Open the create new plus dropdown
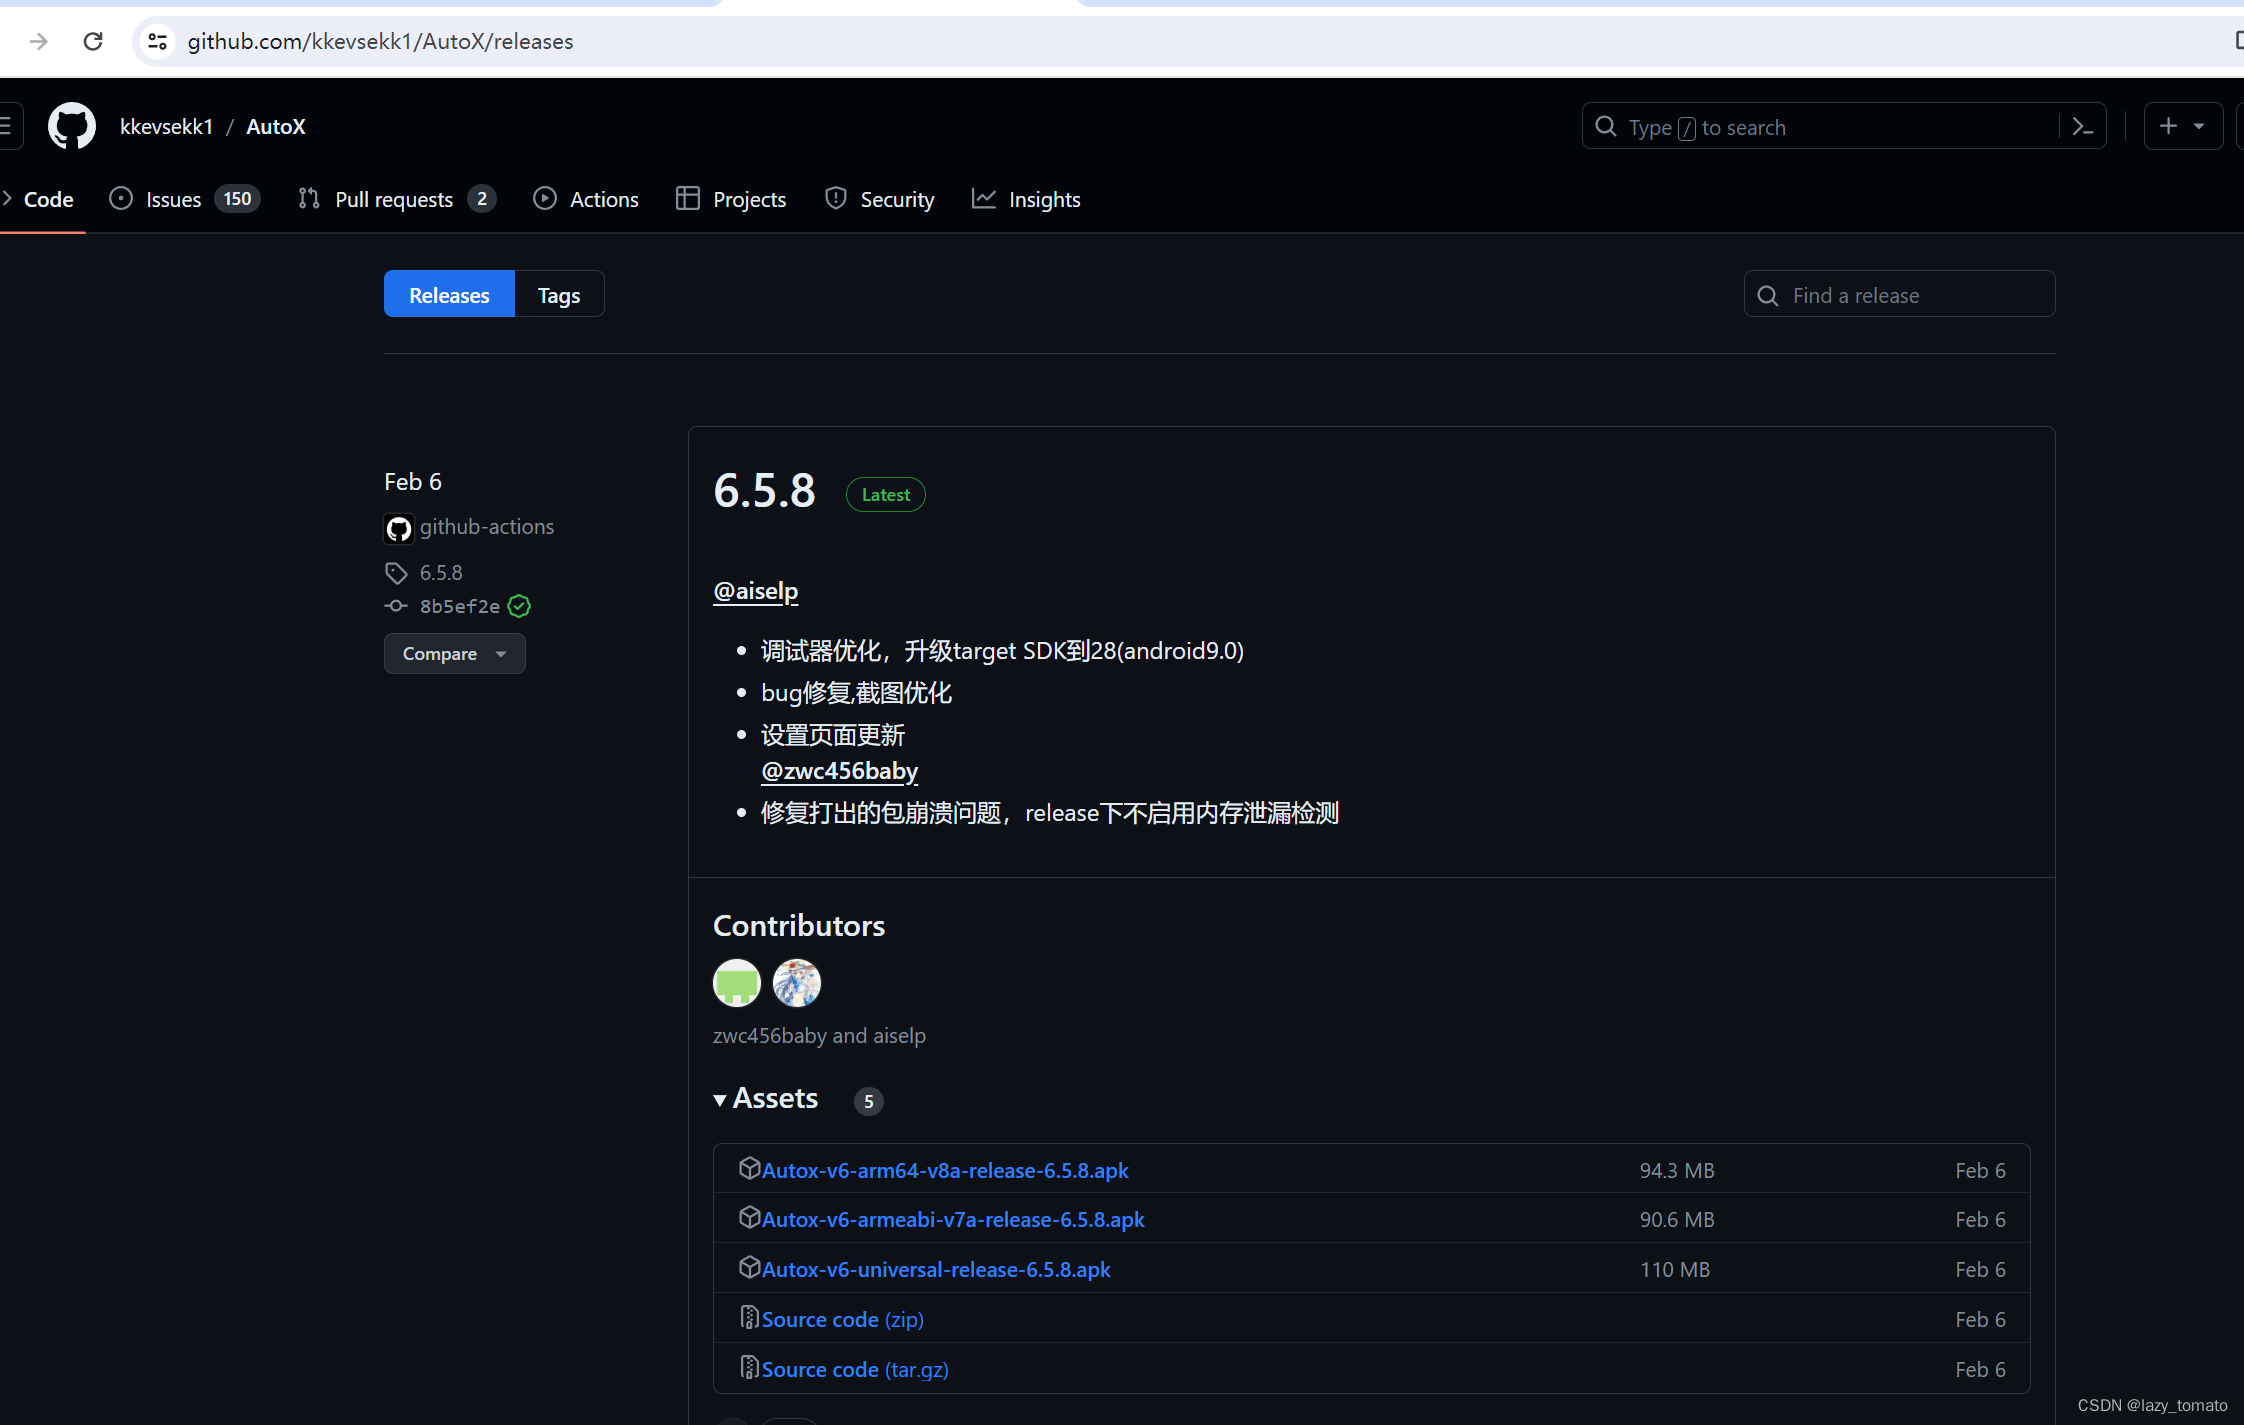The width and height of the screenshot is (2244, 1425). (x=2182, y=127)
